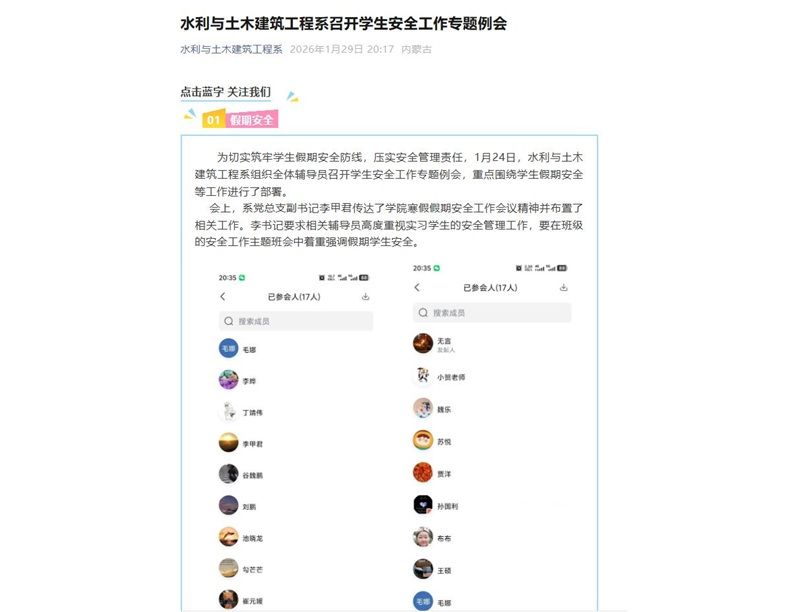This screenshot has height=612, width=800.
Task: Click the 已参会人(17人) title in the left list
Action: (294, 296)
